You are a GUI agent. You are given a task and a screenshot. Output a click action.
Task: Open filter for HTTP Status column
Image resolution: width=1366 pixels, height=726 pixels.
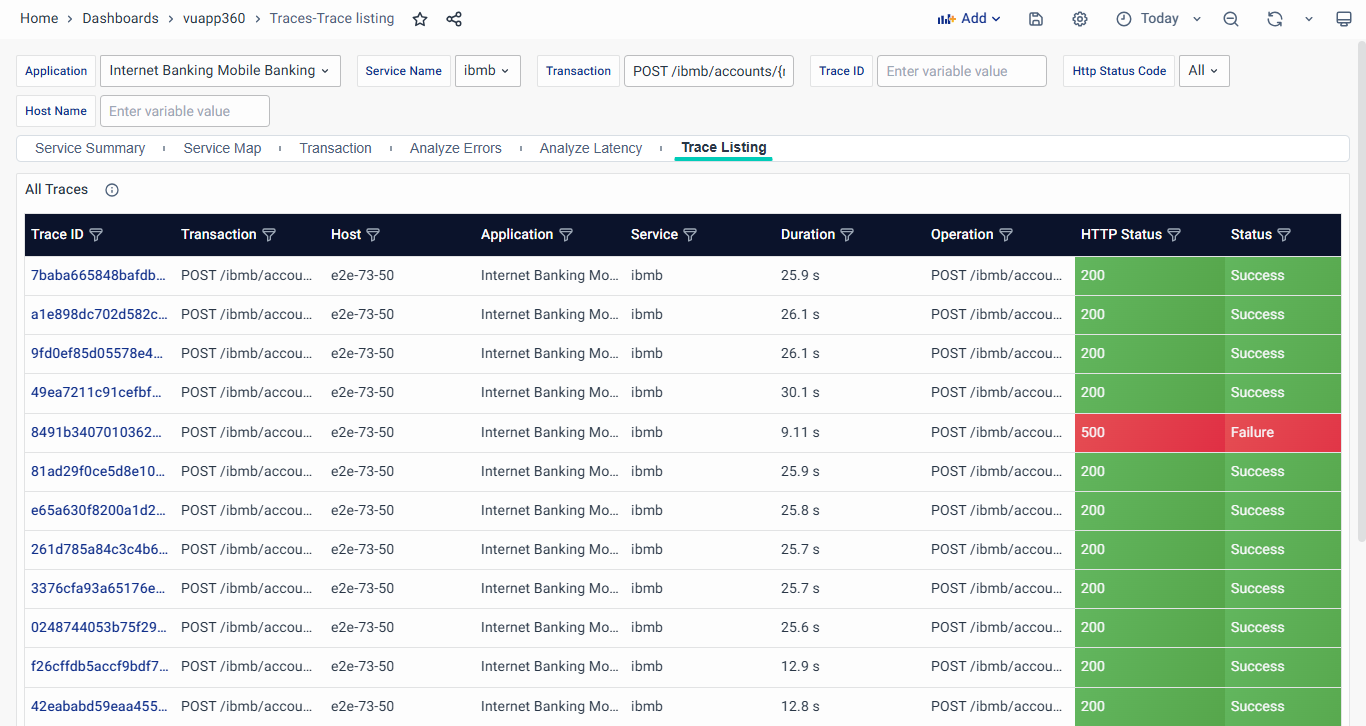click(1174, 235)
